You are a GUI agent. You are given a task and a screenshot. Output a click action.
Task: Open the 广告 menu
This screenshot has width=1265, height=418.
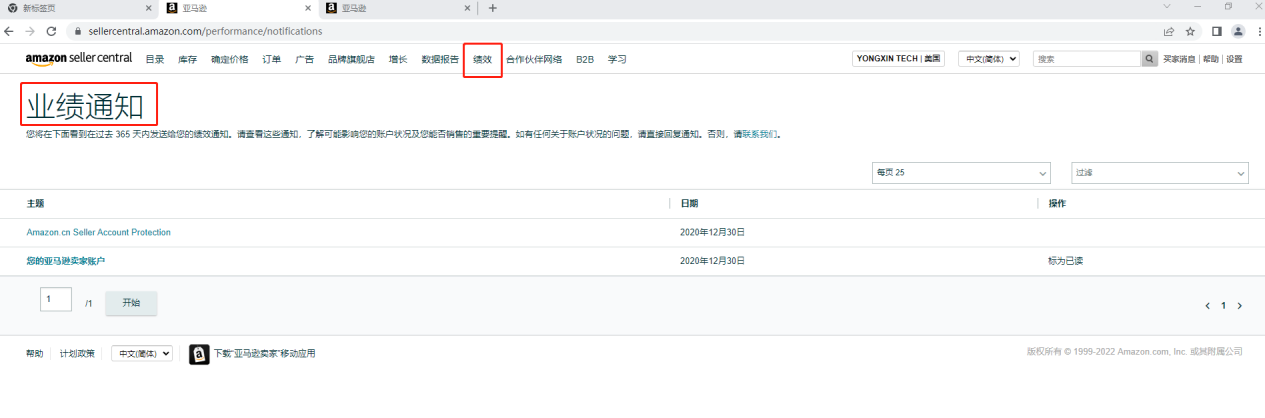pos(305,59)
